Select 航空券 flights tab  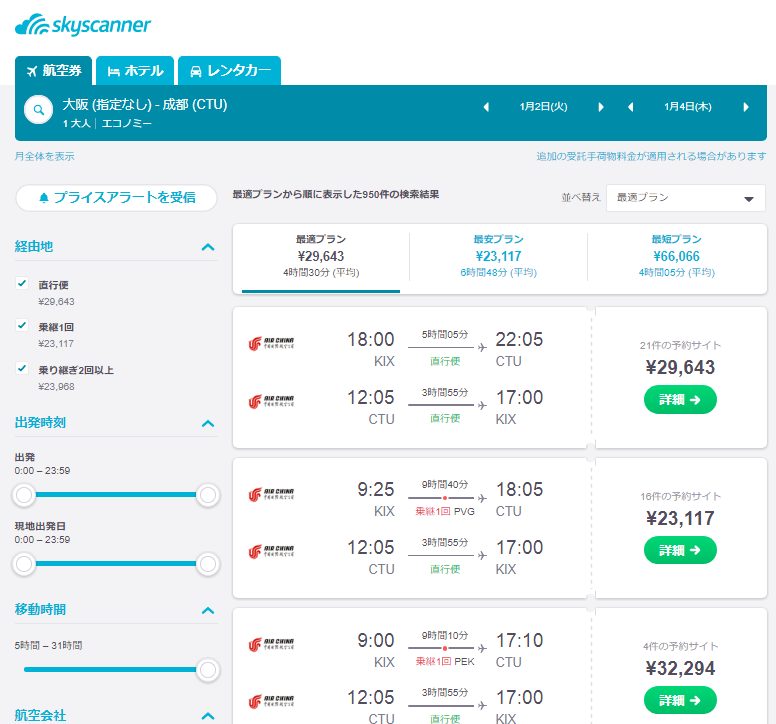pyautogui.click(x=53, y=71)
